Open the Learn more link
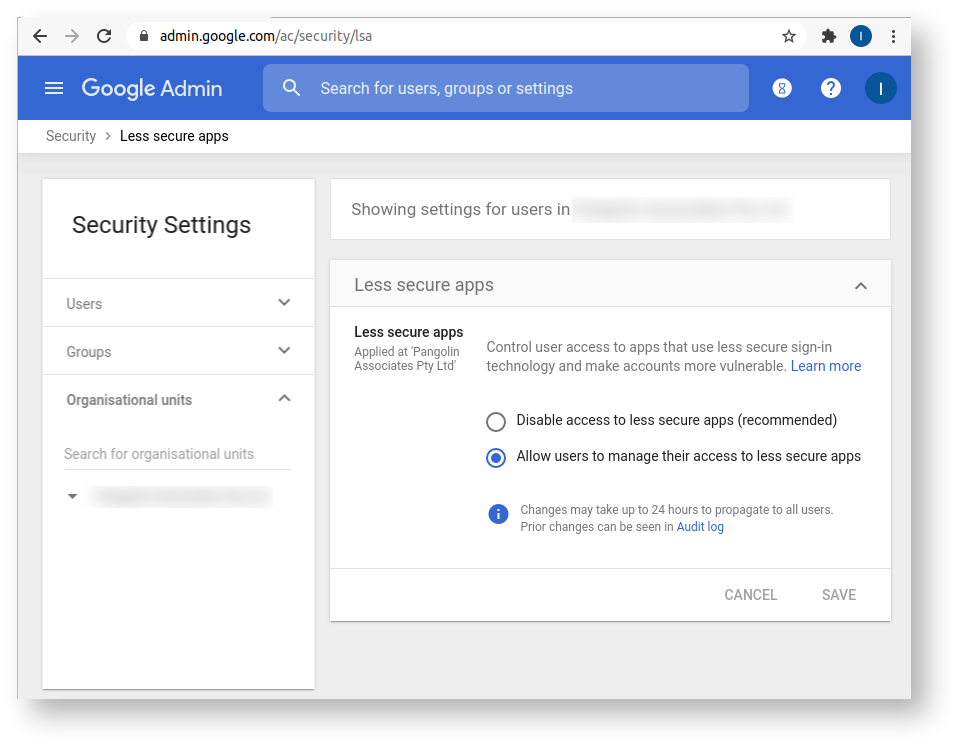The width and height of the screenshot is (959, 747). click(825, 366)
